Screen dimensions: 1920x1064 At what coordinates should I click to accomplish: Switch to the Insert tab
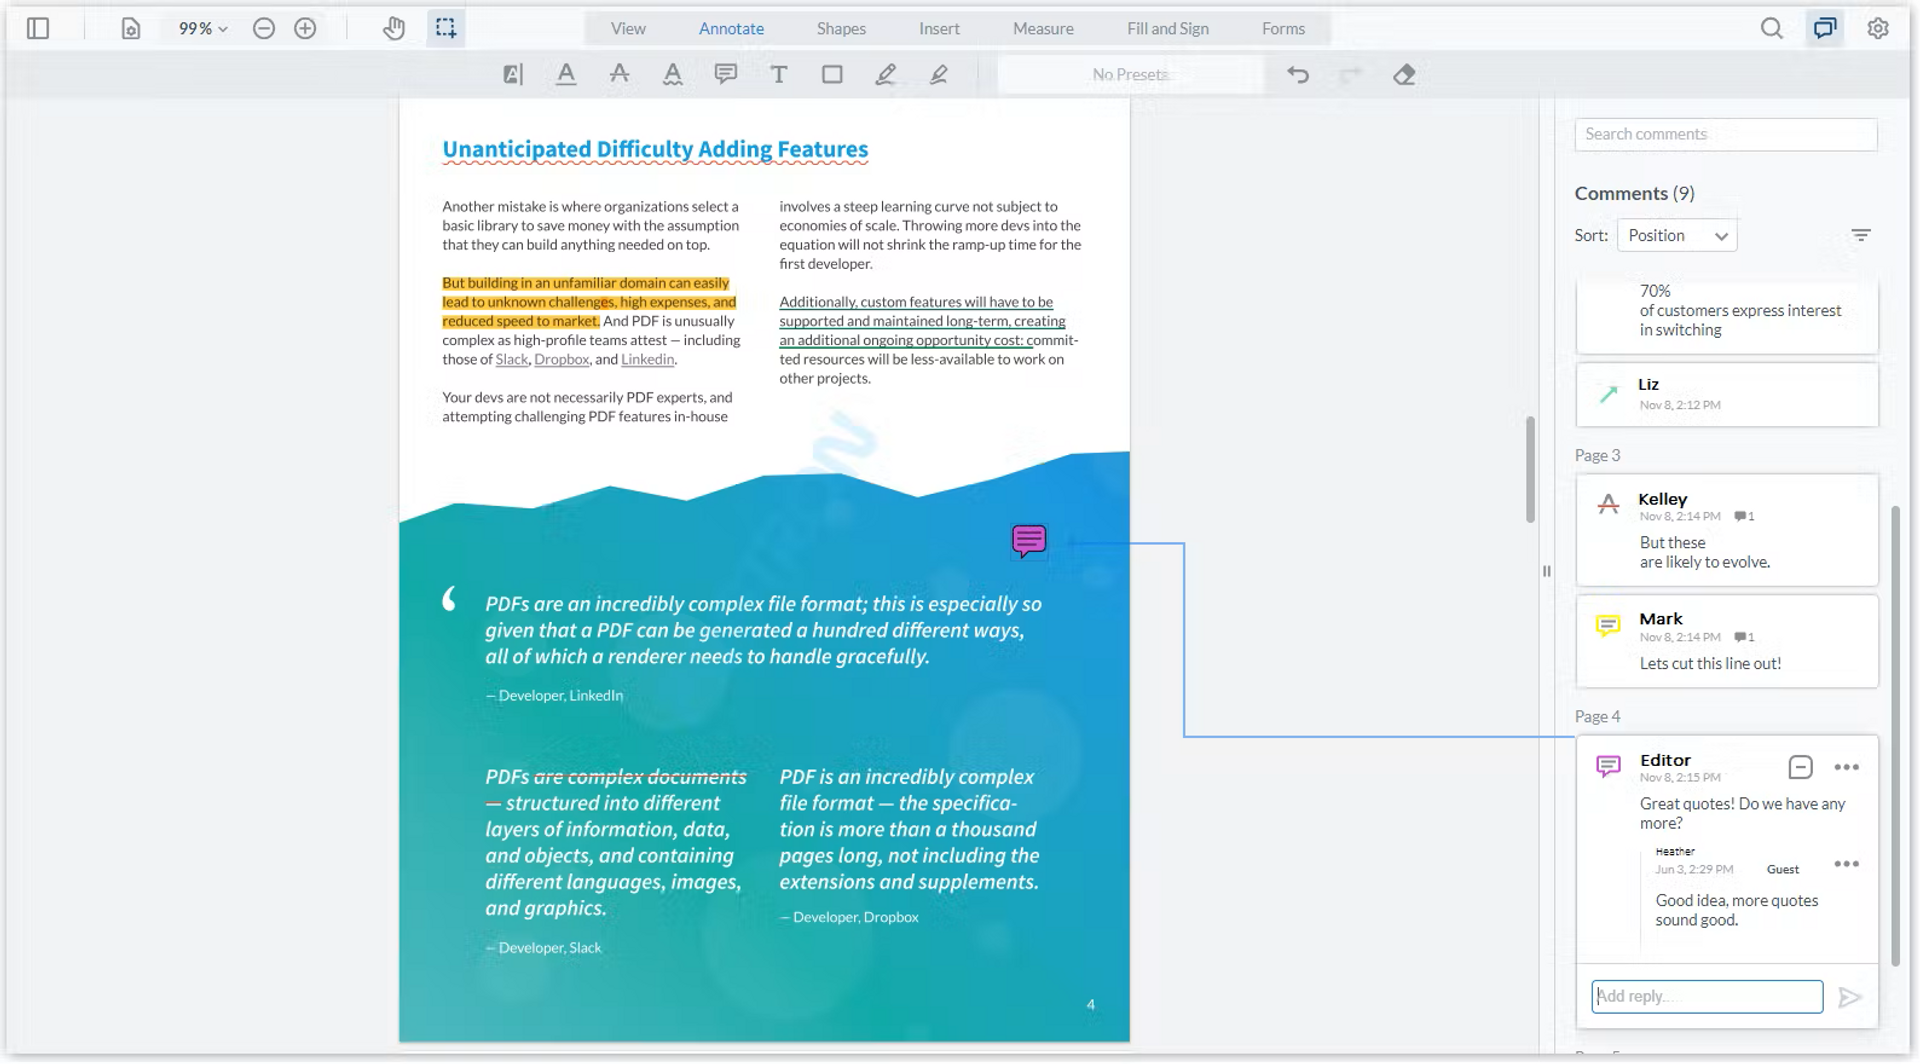point(939,28)
